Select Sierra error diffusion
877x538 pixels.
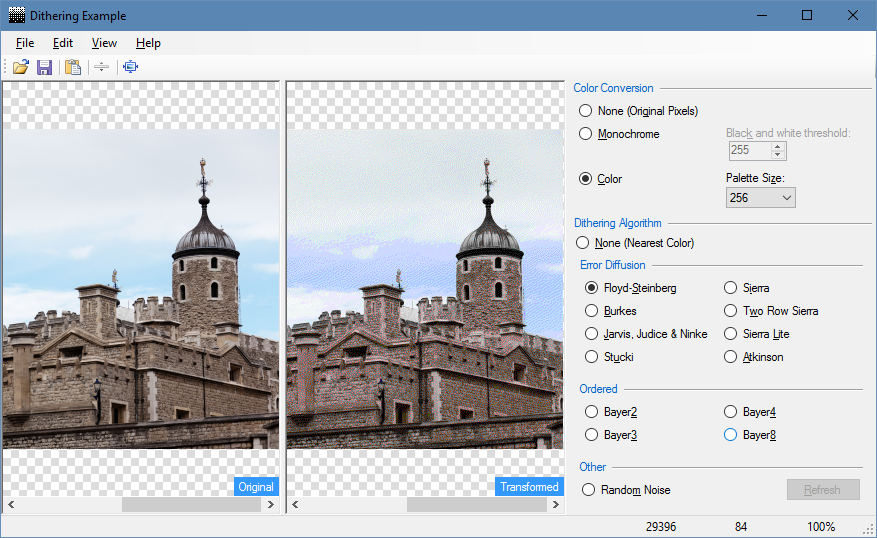[747, 288]
